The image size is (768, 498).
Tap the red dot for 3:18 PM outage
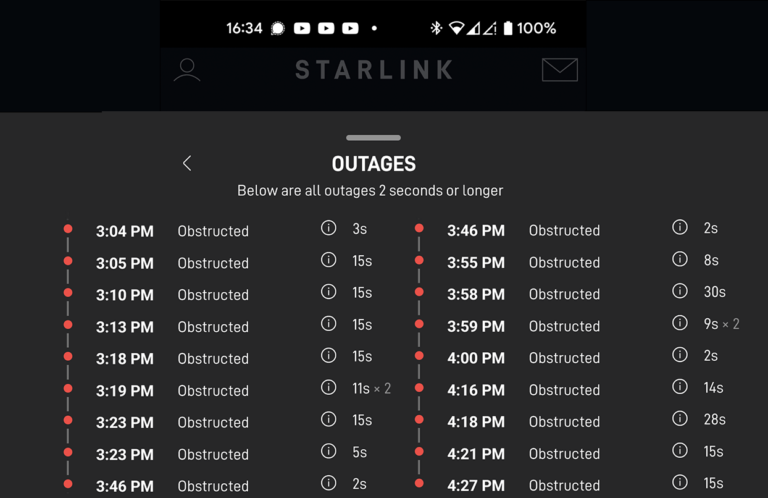tap(68, 356)
